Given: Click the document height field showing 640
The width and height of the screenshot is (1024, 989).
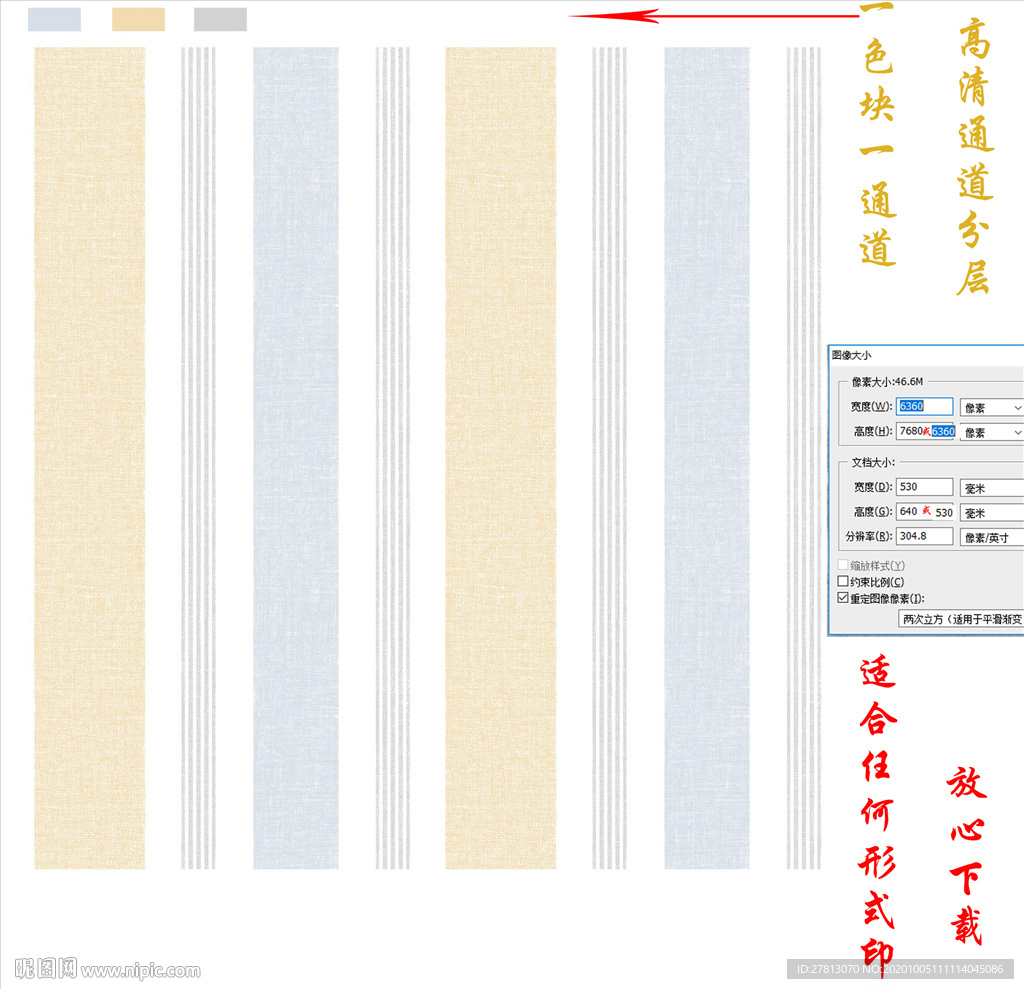Looking at the screenshot, I should [x=924, y=511].
